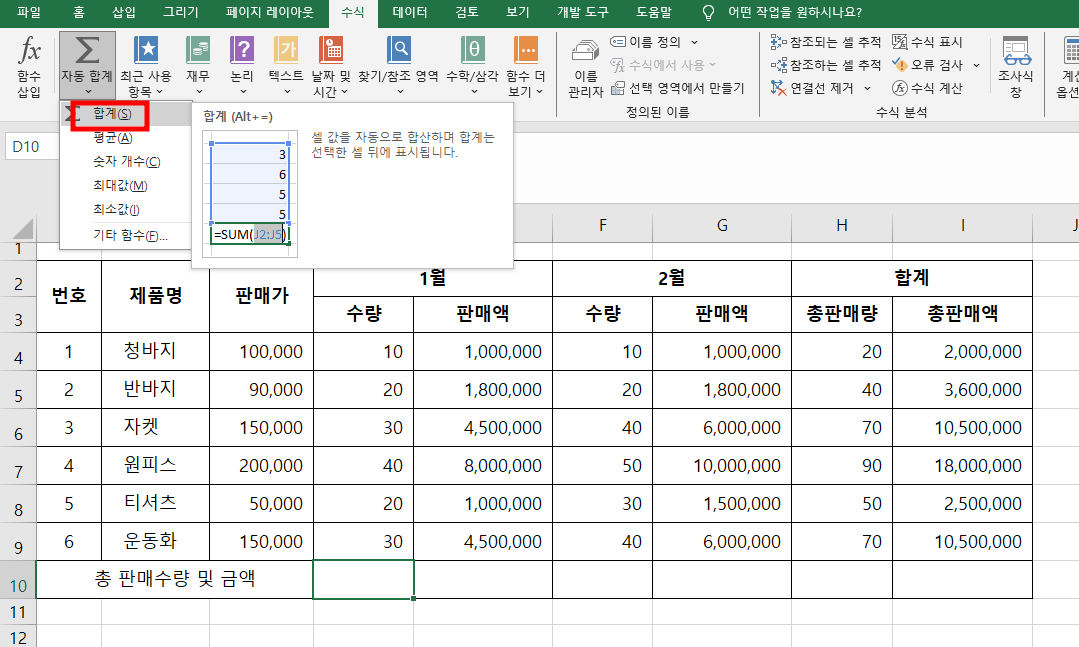This screenshot has width=1079, height=647.
Task: Click Define Name (이름 정의)
Action: pyautogui.click(x=645, y=42)
